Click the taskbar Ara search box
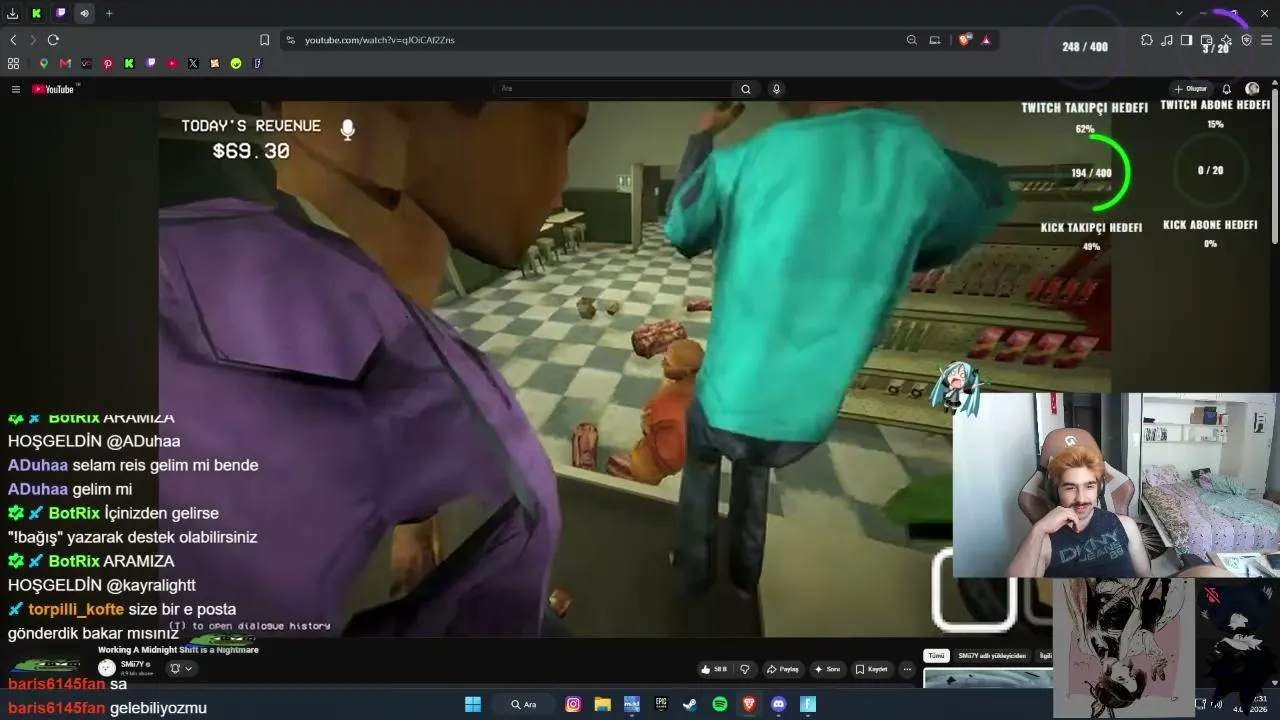The height and width of the screenshot is (720, 1280). 524,704
